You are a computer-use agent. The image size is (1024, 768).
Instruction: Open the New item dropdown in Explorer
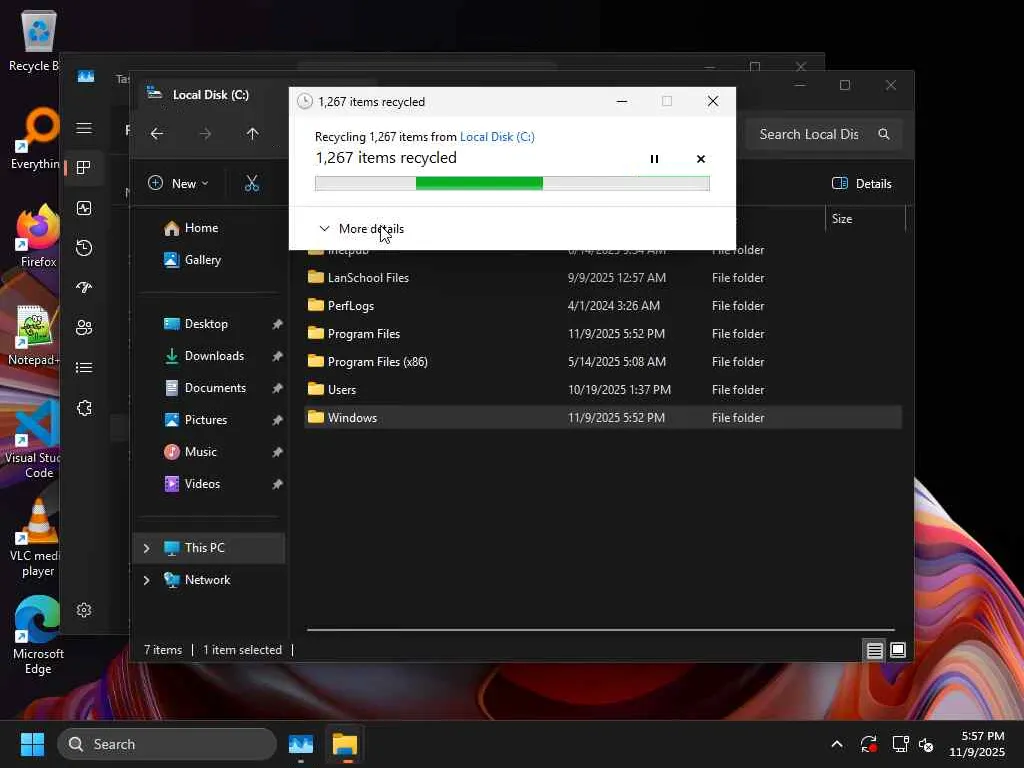pyautogui.click(x=178, y=184)
